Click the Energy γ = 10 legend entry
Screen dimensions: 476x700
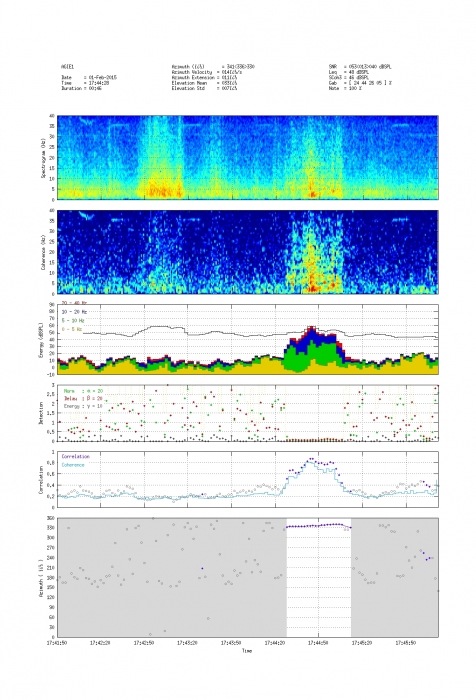[x=83, y=406]
